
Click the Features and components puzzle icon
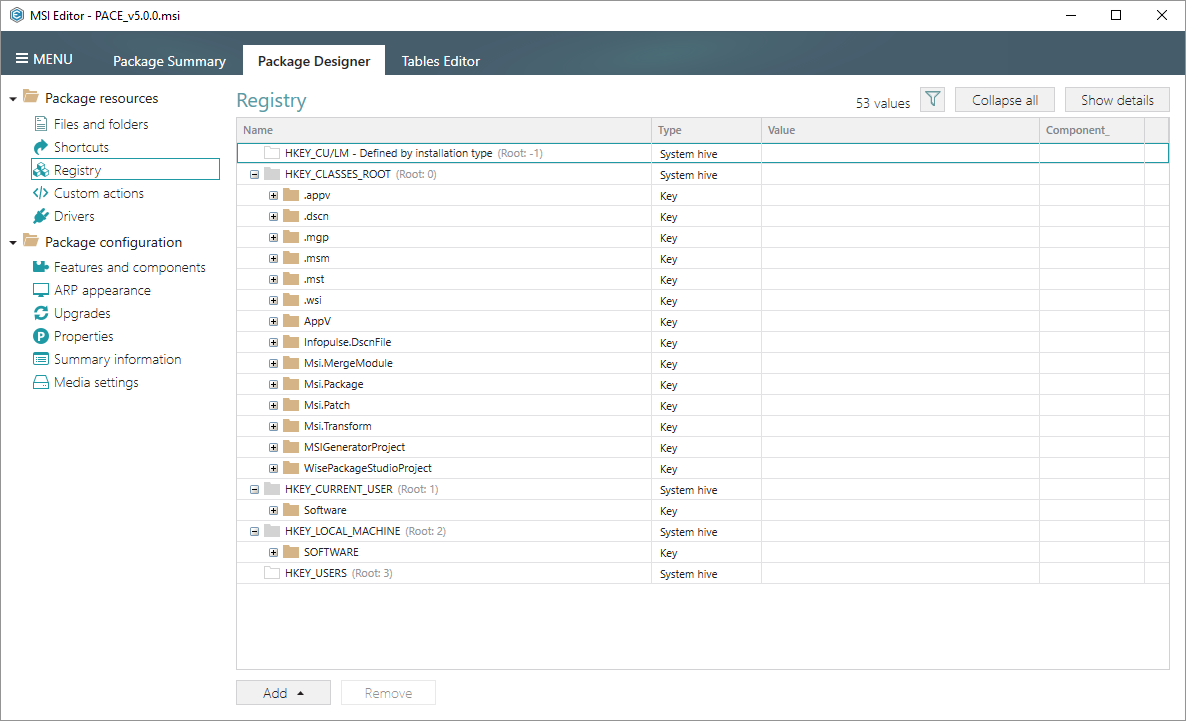point(41,267)
